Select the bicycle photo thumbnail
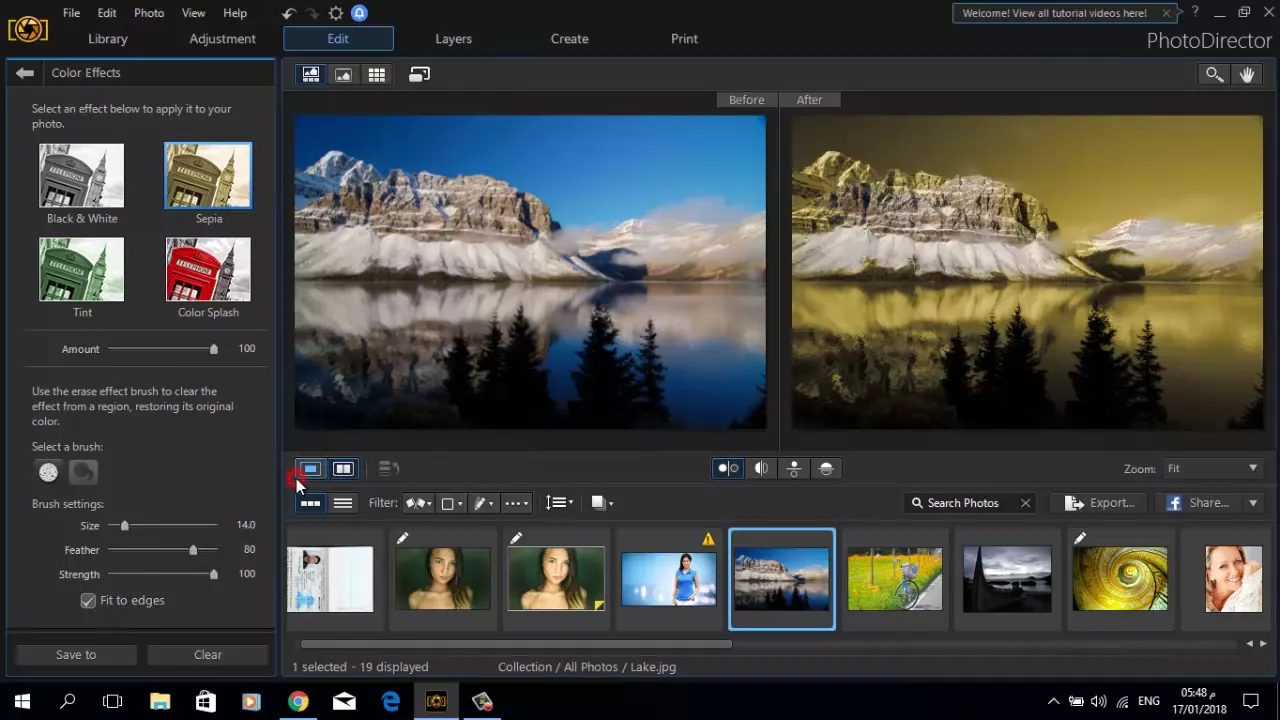 point(895,579)
